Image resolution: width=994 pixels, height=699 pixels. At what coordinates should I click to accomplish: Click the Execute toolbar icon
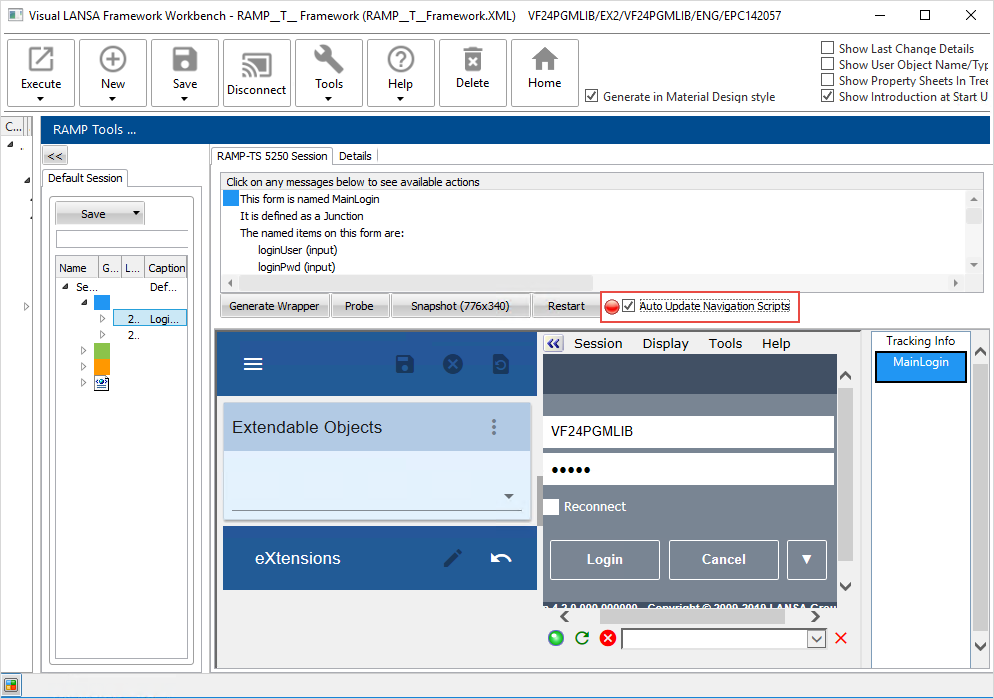tap(41, 61)
